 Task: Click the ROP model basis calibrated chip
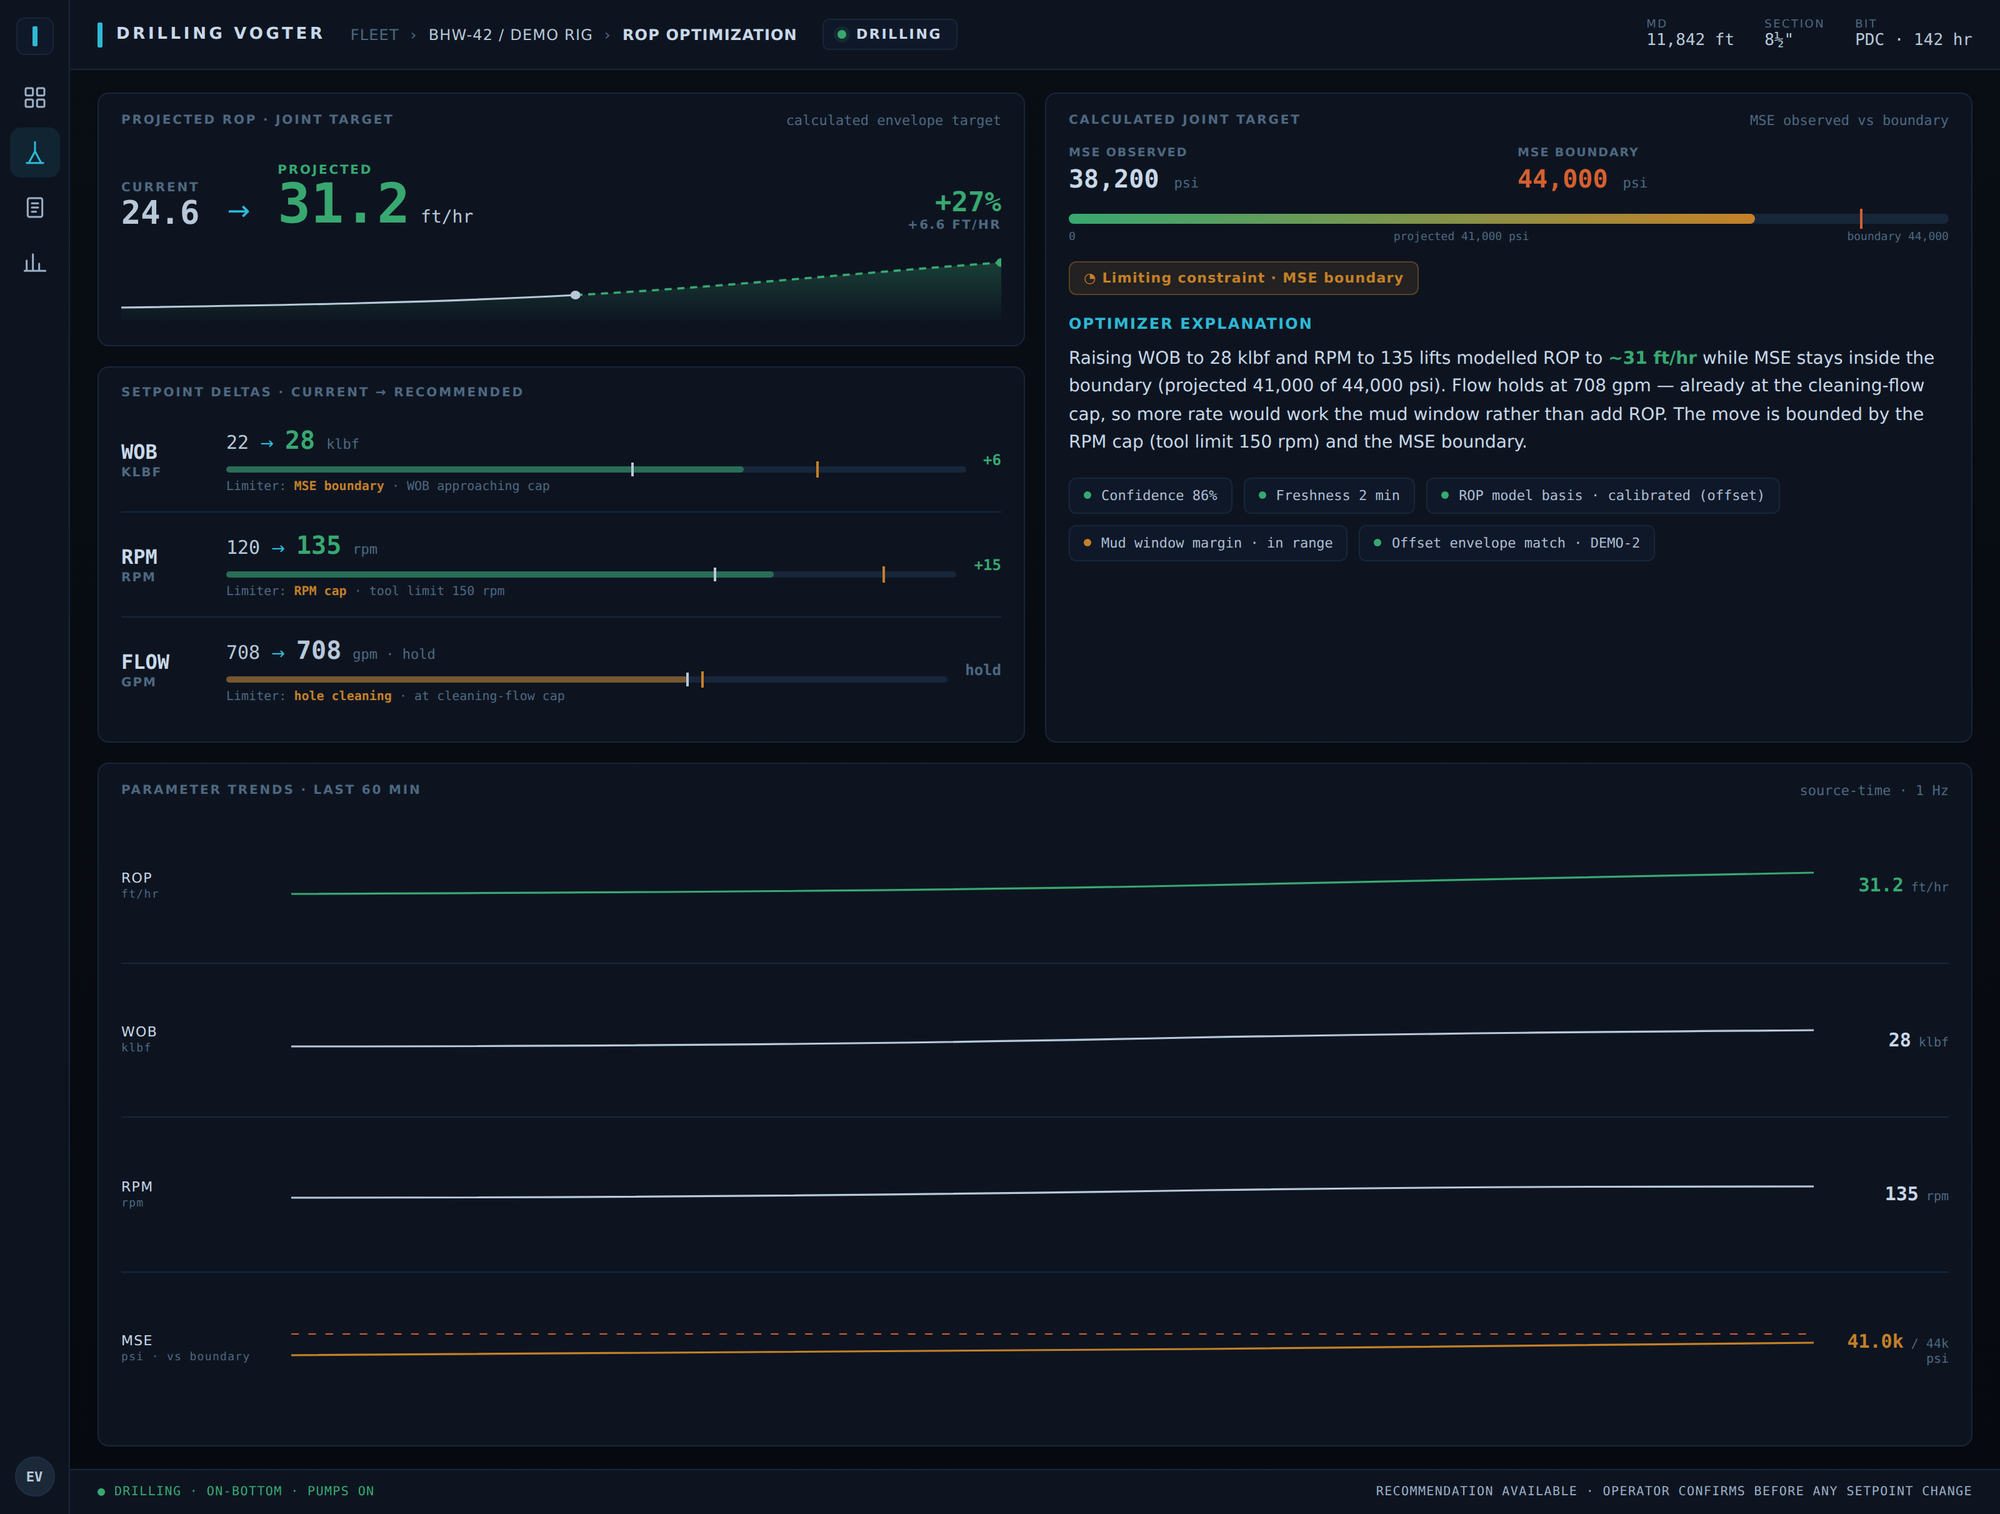[1602, 496]
